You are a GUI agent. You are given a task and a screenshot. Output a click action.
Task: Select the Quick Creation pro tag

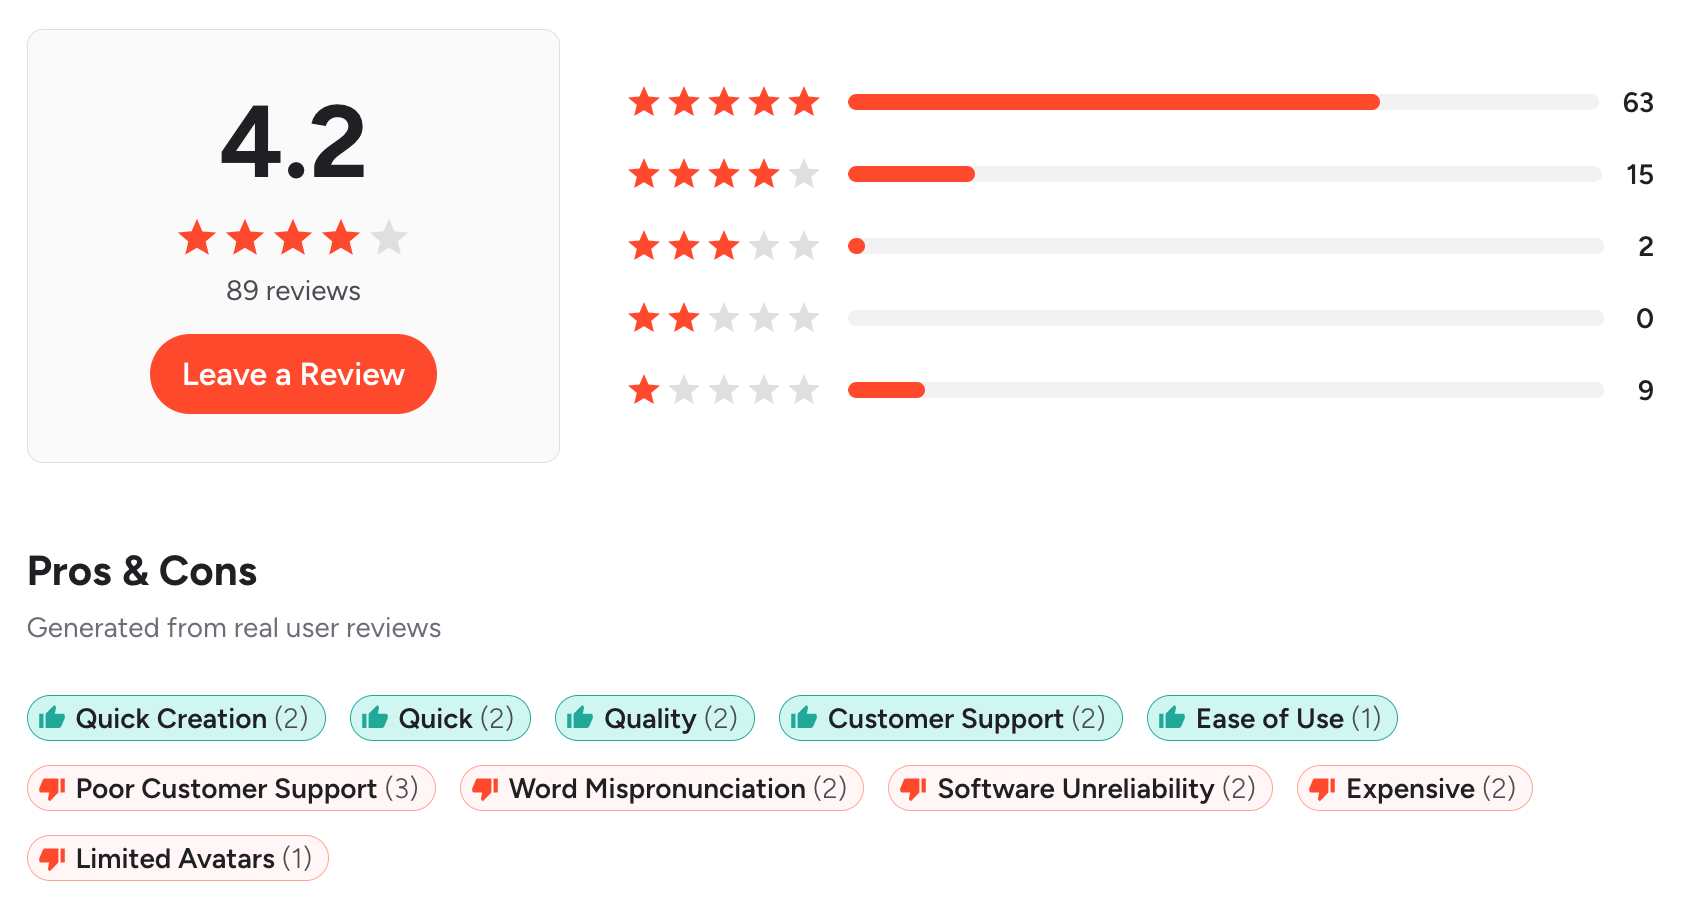(x=176, y=718)
